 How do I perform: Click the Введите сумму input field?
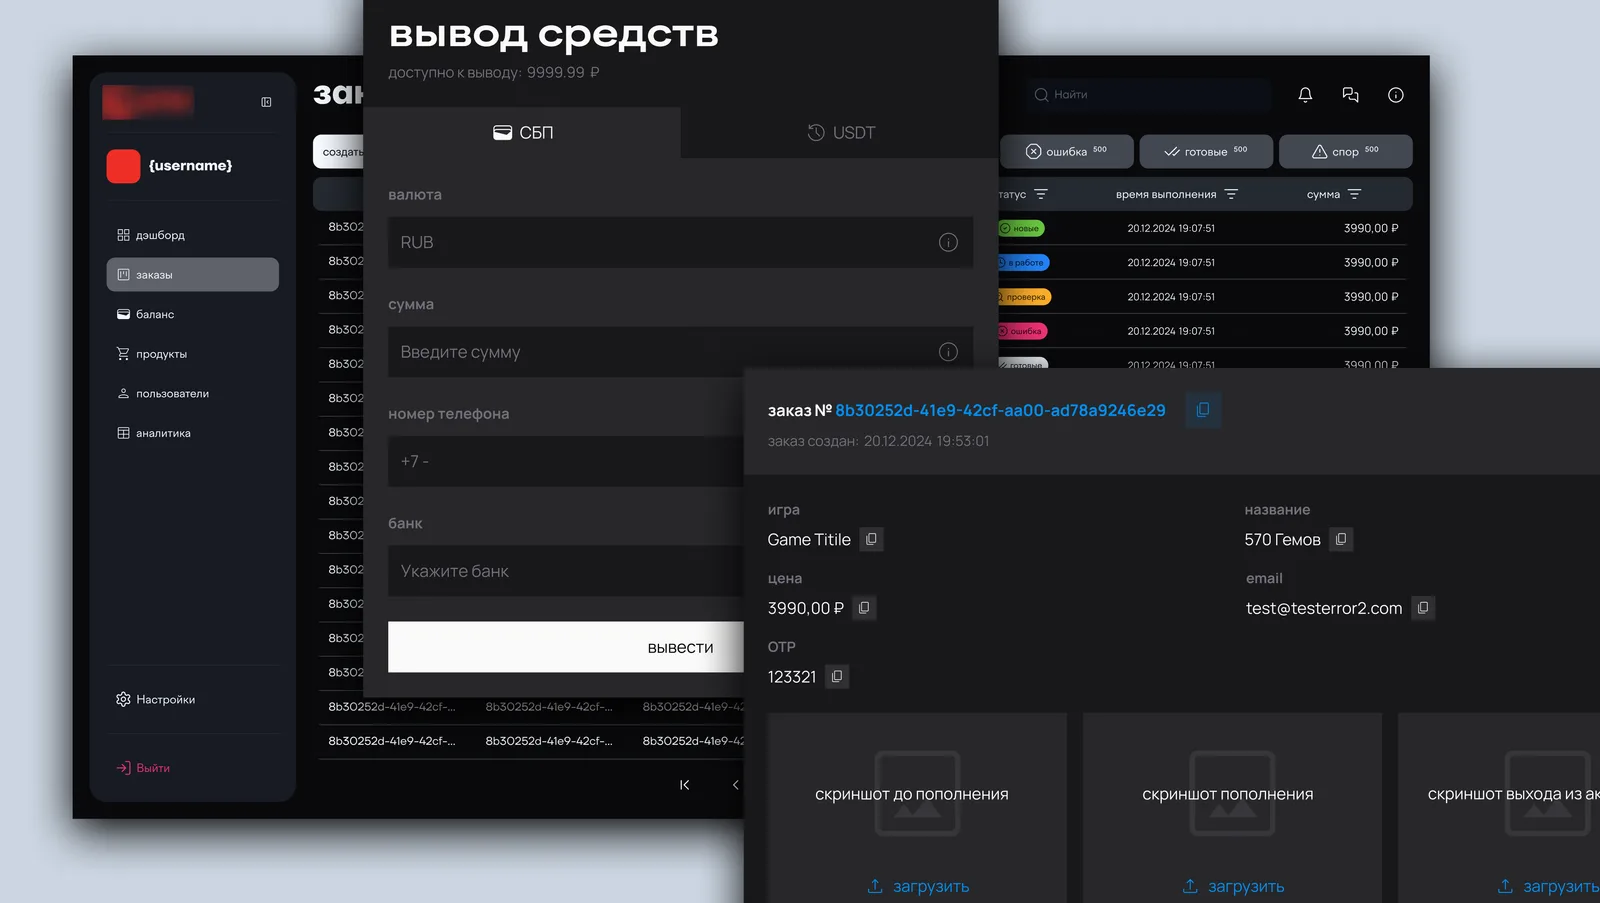click(680, 352)
